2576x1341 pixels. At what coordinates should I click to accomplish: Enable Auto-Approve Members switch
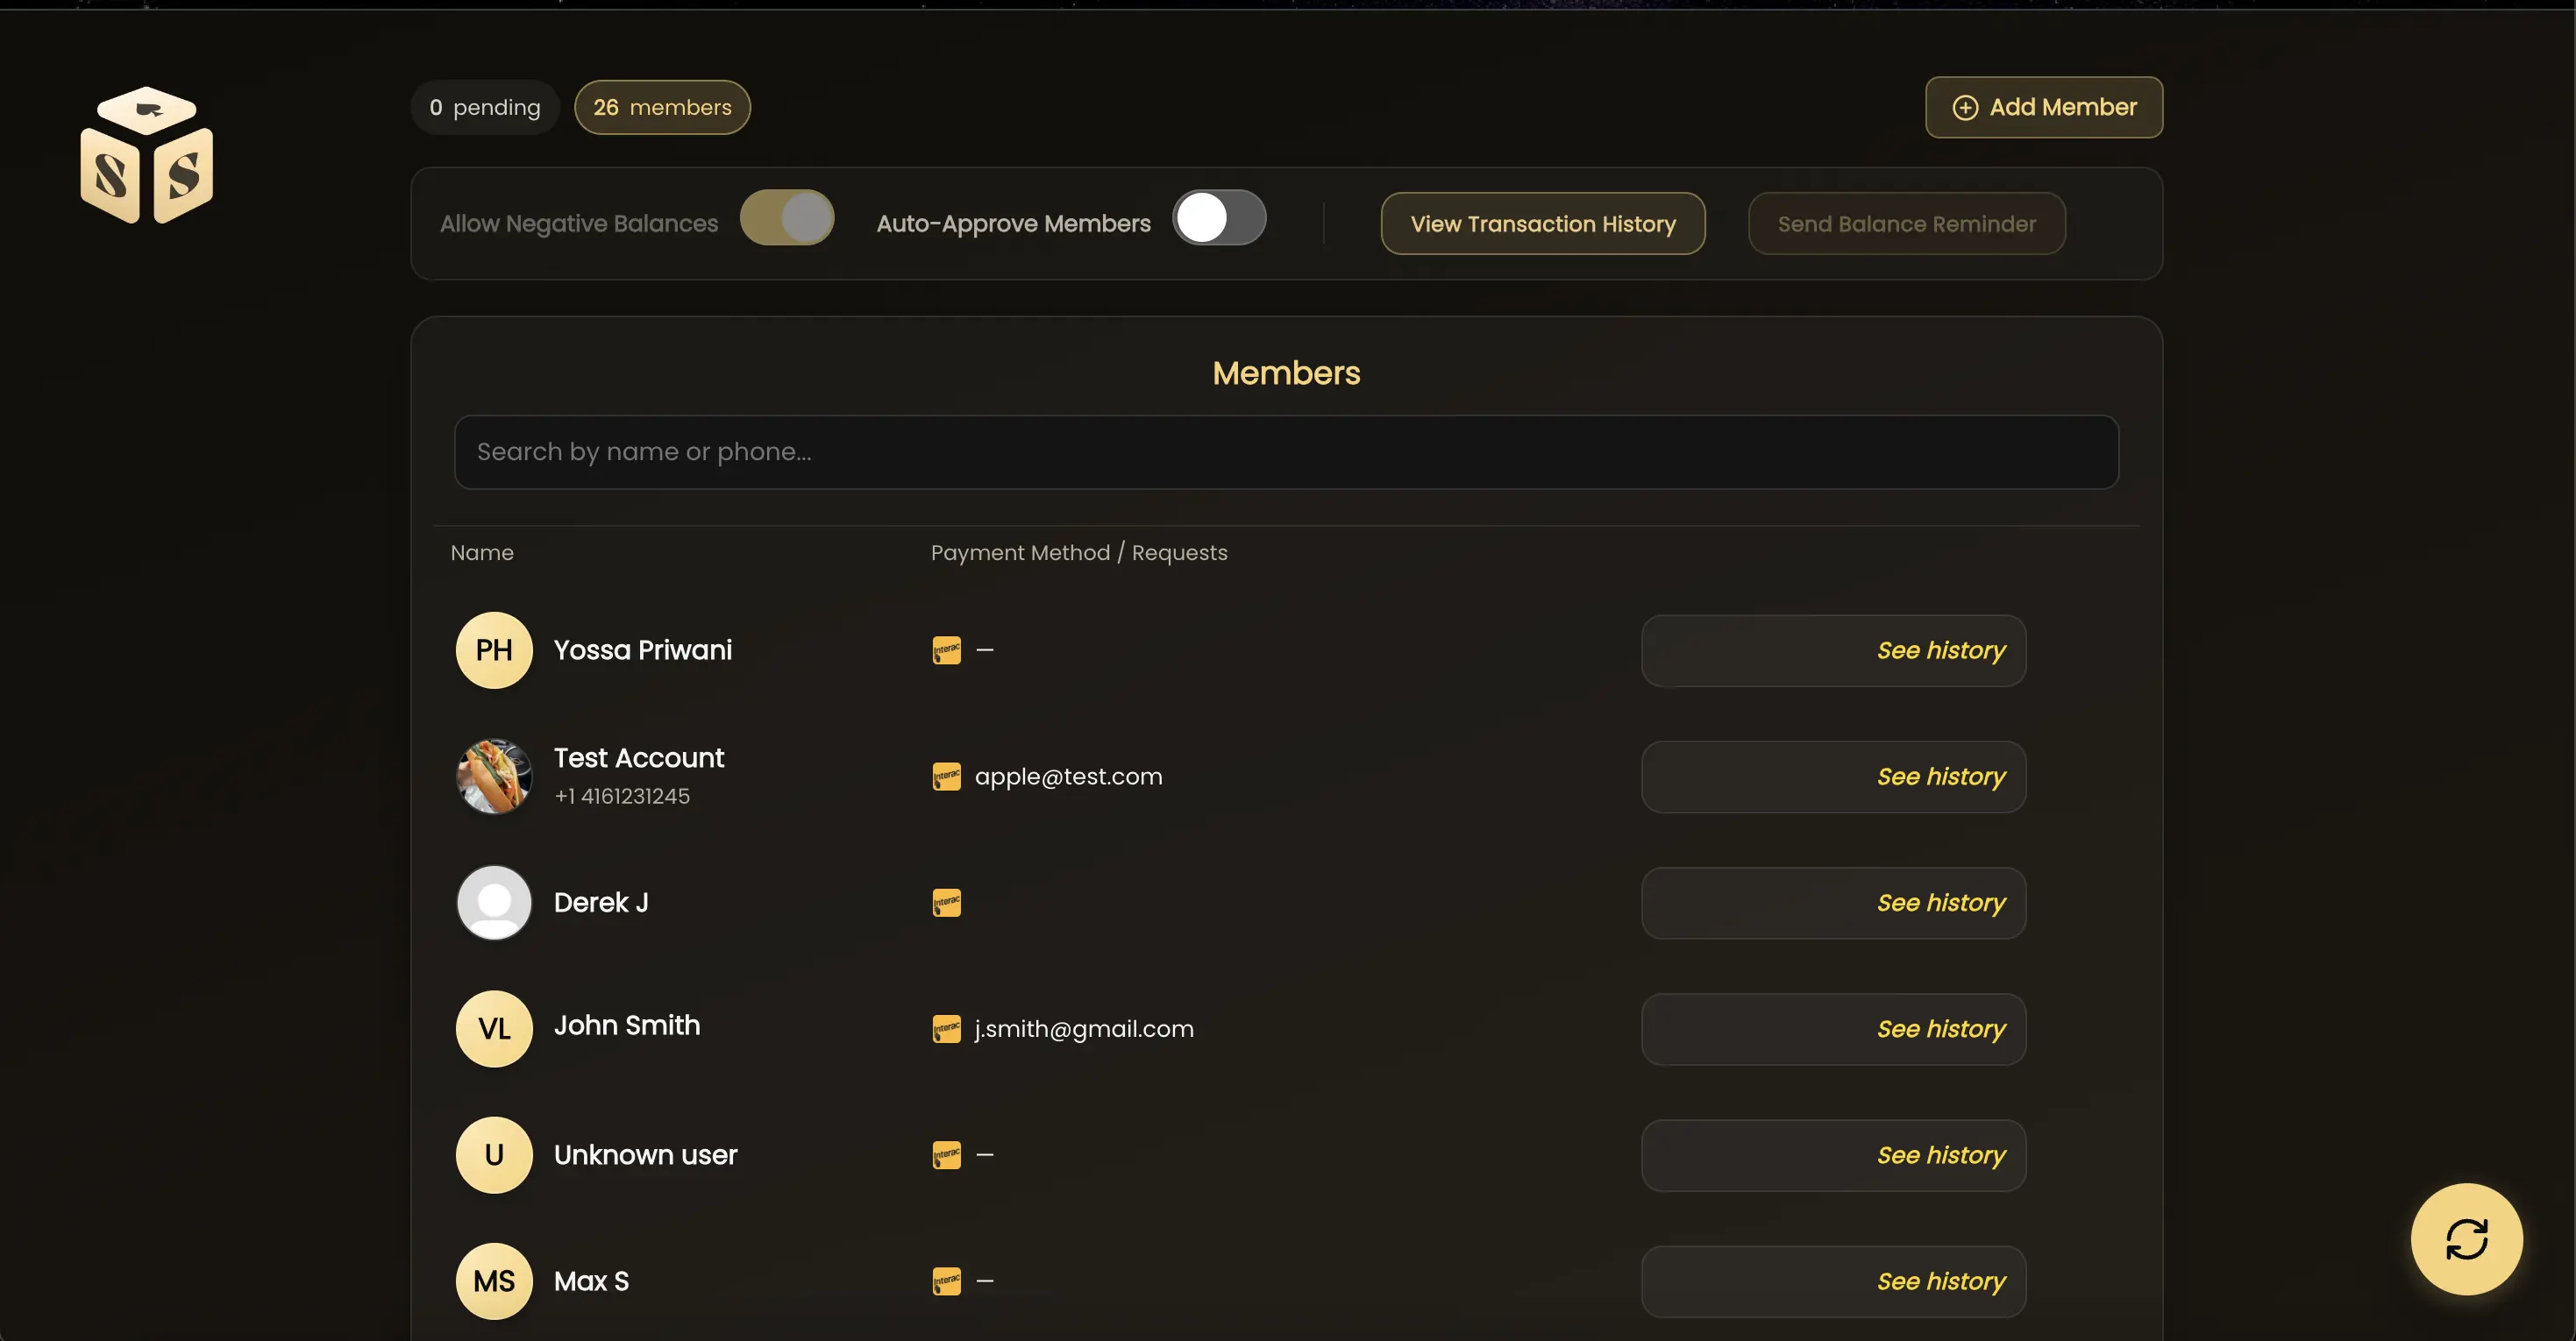coord(1219,218)
